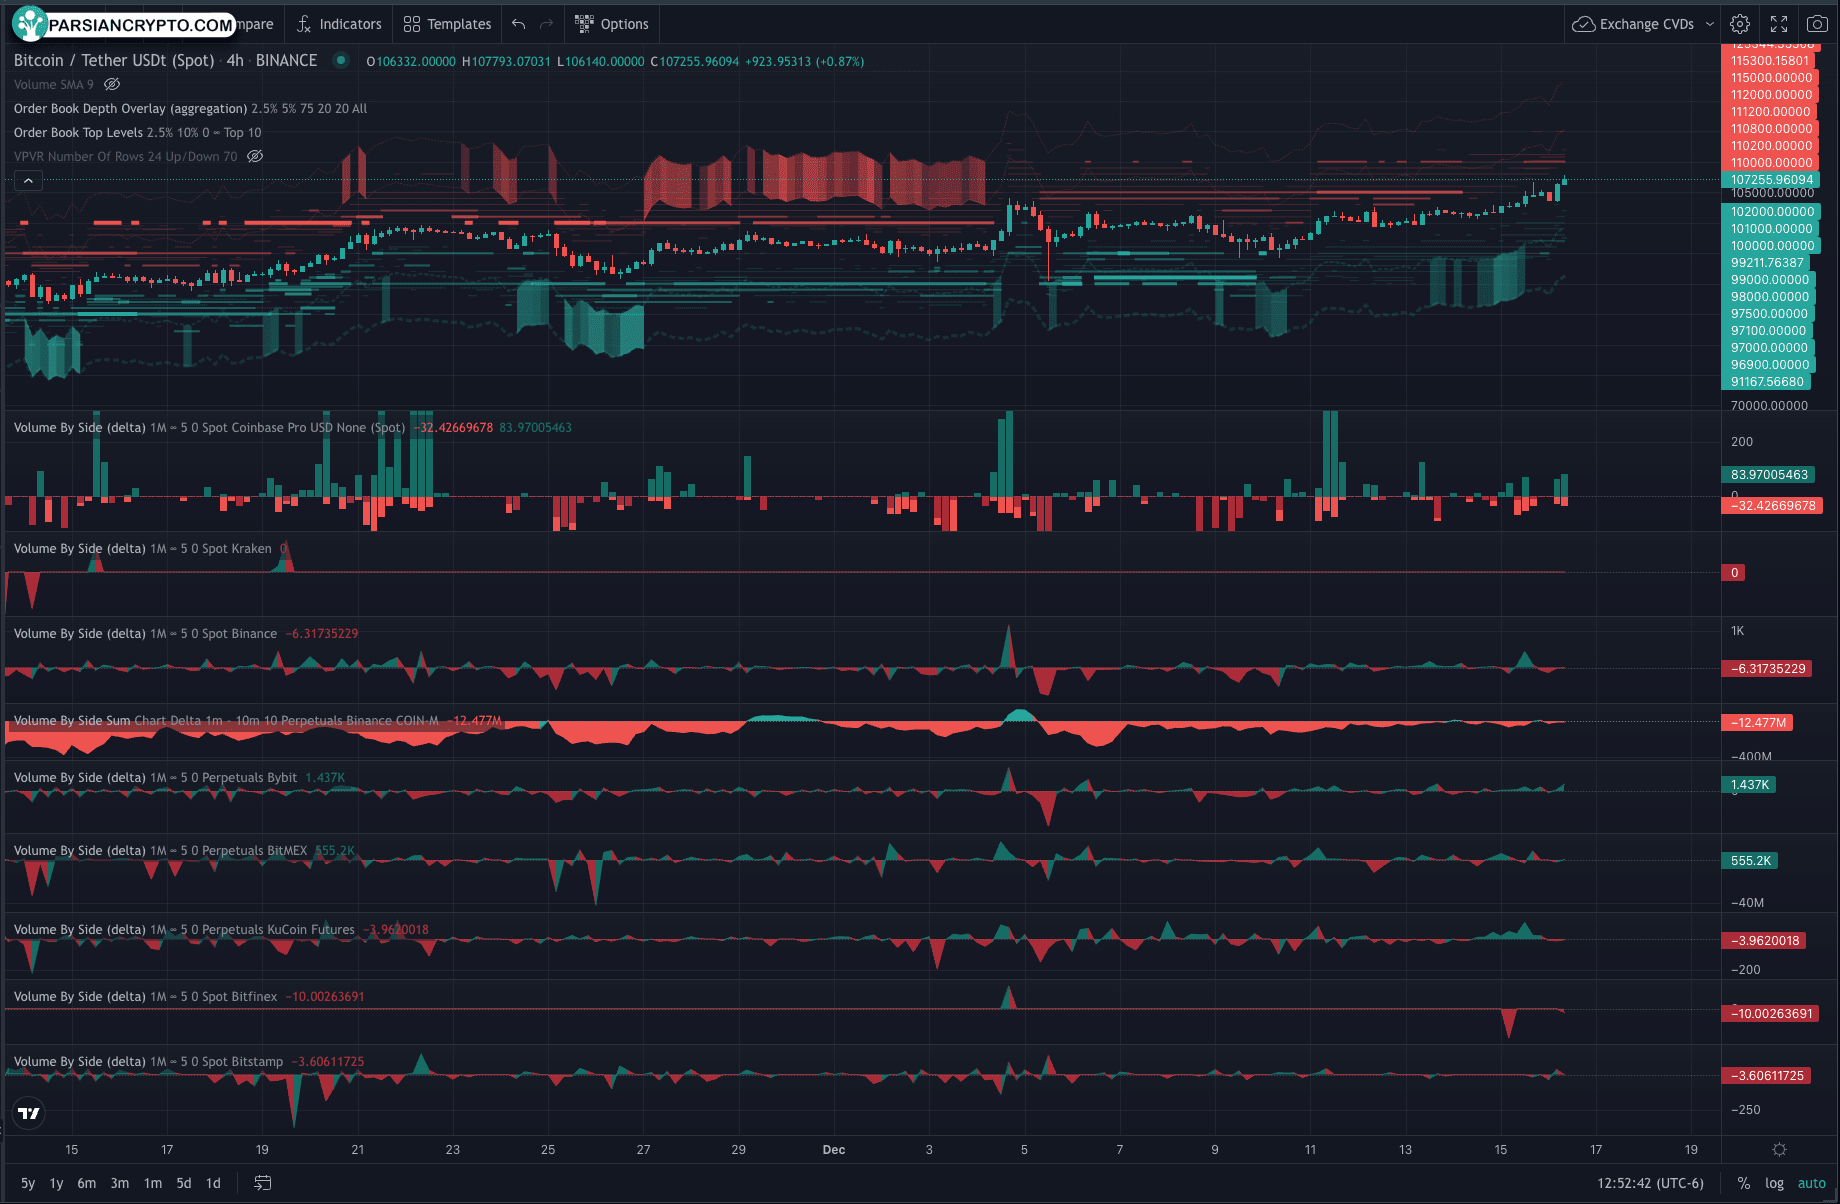Click the TradingView logo icon

pyautogui.click(x=28, y=1113)
